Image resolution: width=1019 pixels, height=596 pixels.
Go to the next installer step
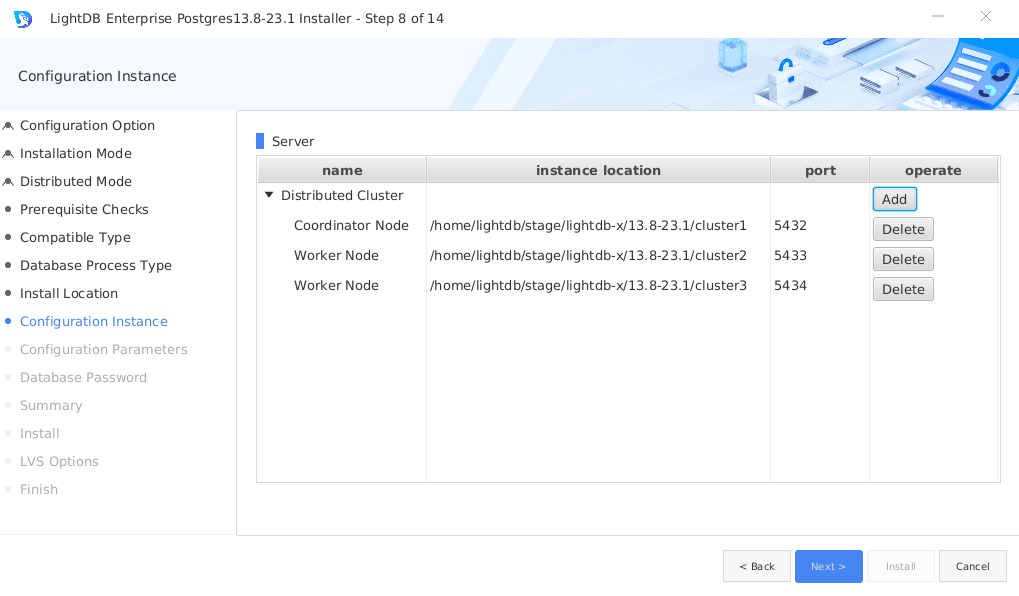(x=829, y=566)
